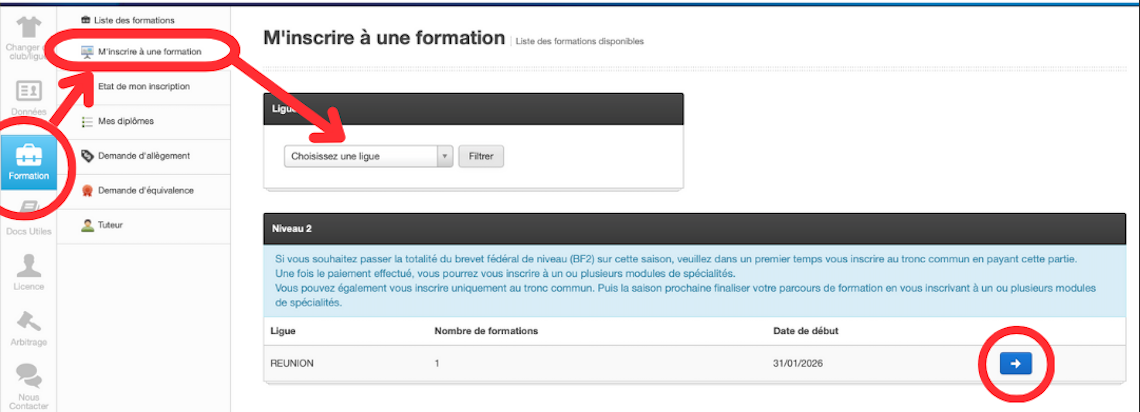This screenshot has height=412, width=1140.
Task: Open the Choisissez une ligue dropdown
Action: click(360, 156)
